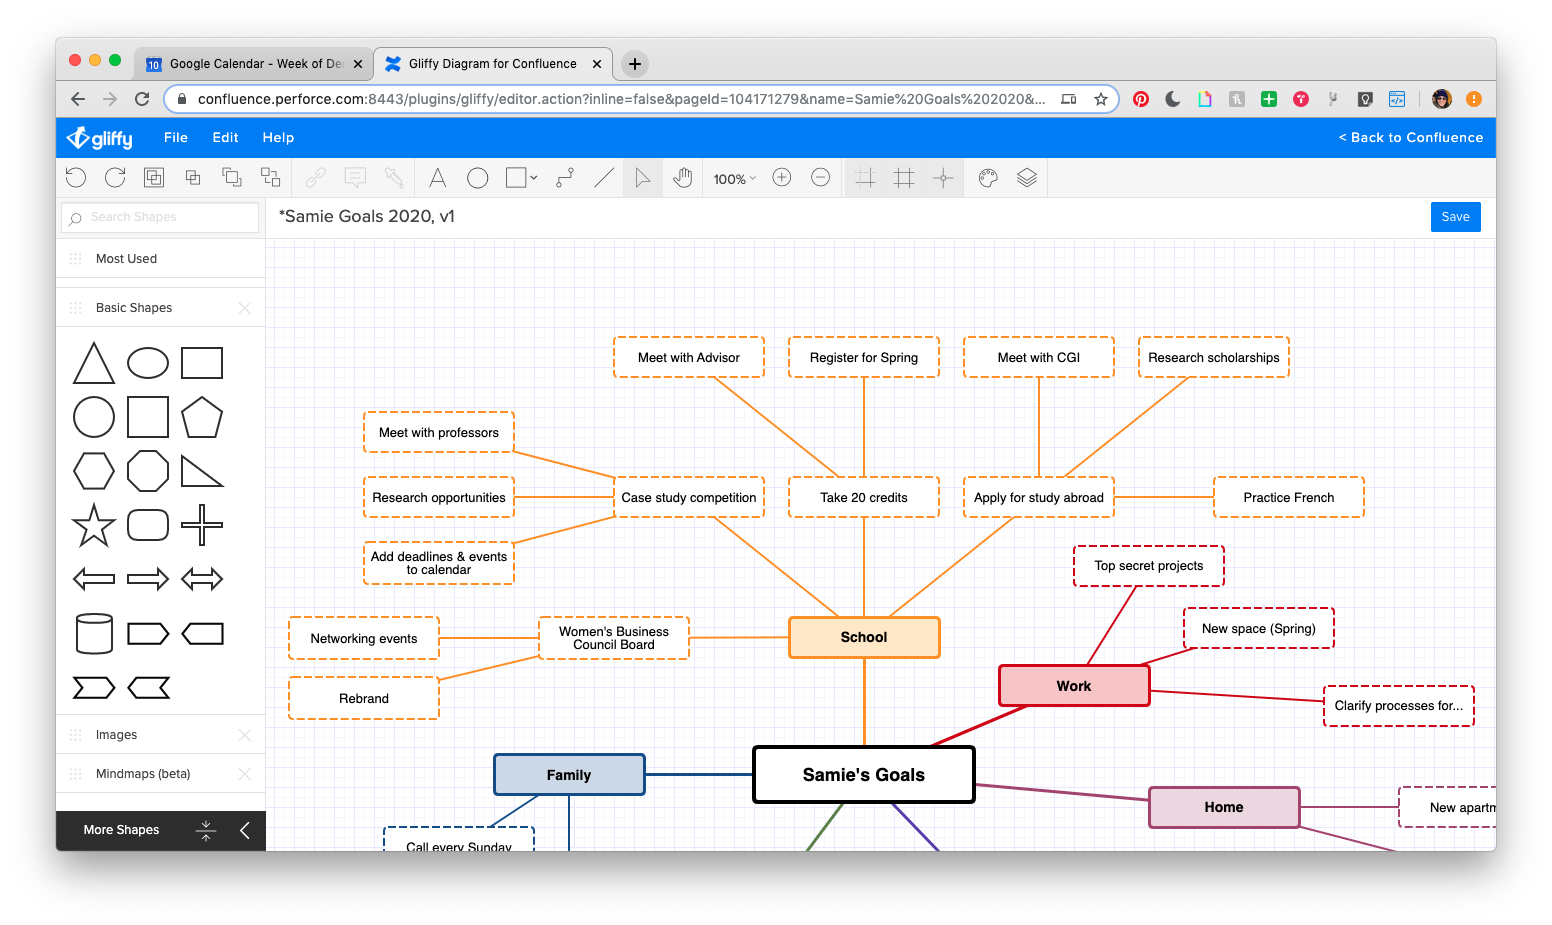Activate the Pan hand tool
The image size is (1552, 925).
(x=682, y=177)
